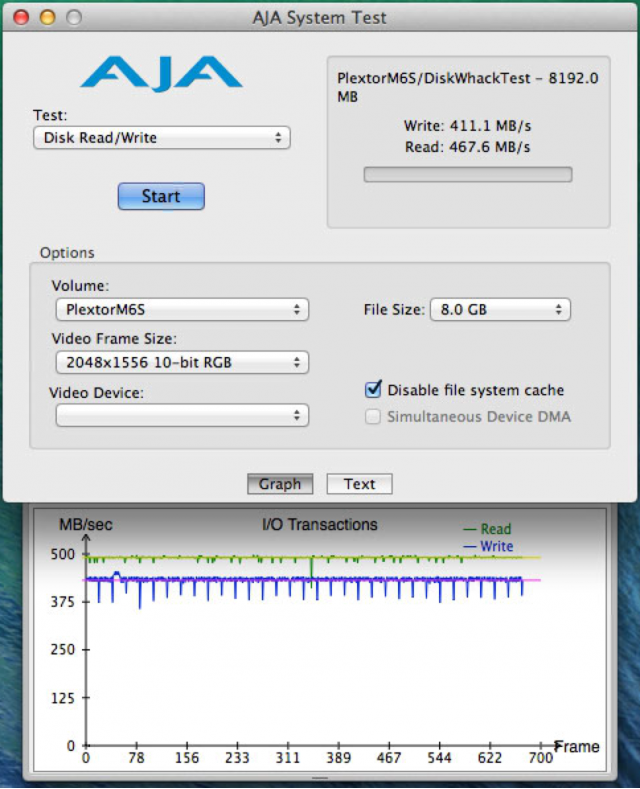Open the Test dropdown showing Disk Read/Write

click(162, 138)
